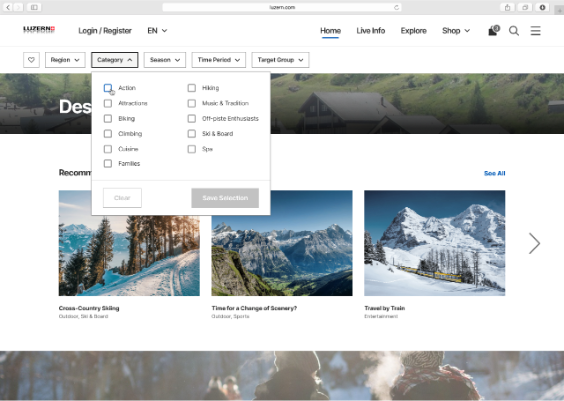The height and width of the screenshot is (401, 564).
Task: Click the search magnifier icon
Action: point(514,31)
